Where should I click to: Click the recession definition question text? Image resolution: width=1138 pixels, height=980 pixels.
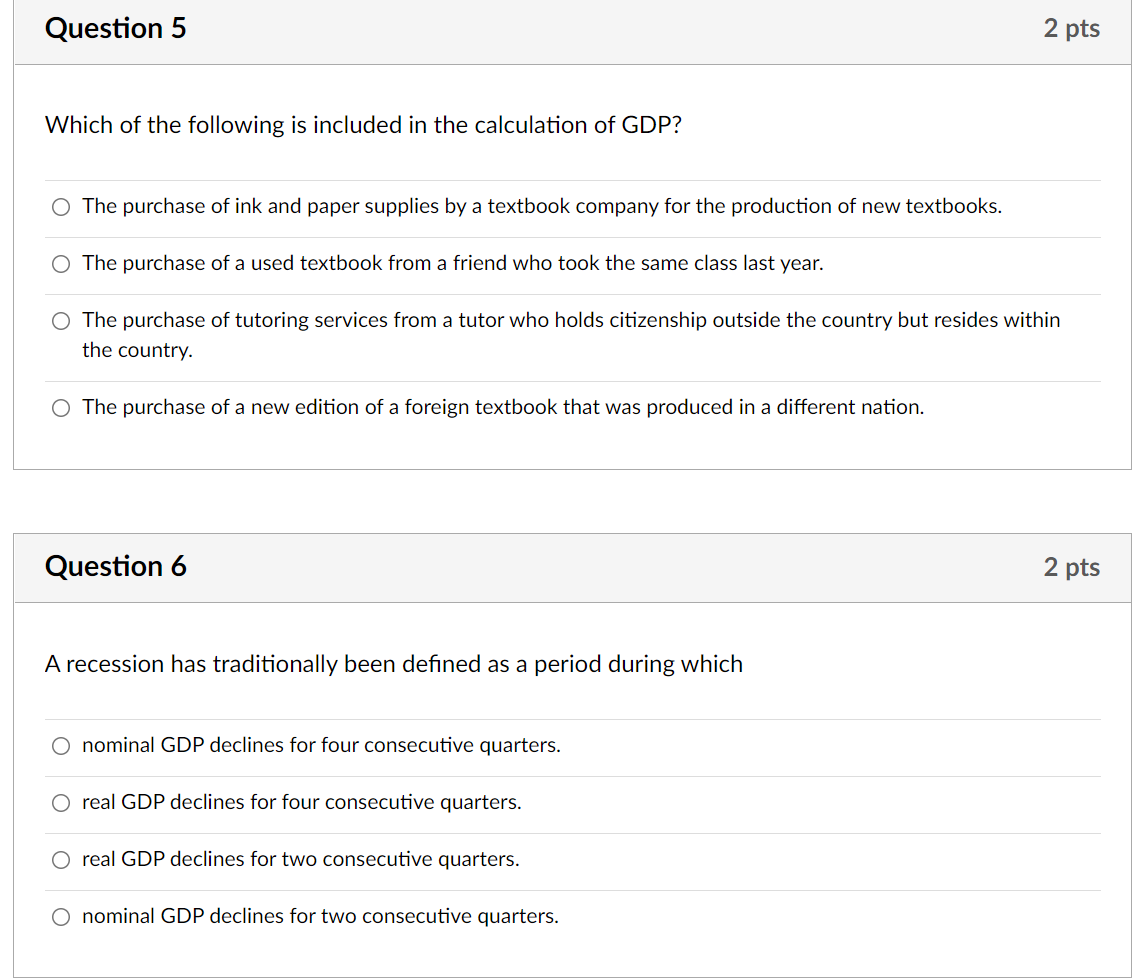coord(393,663)
